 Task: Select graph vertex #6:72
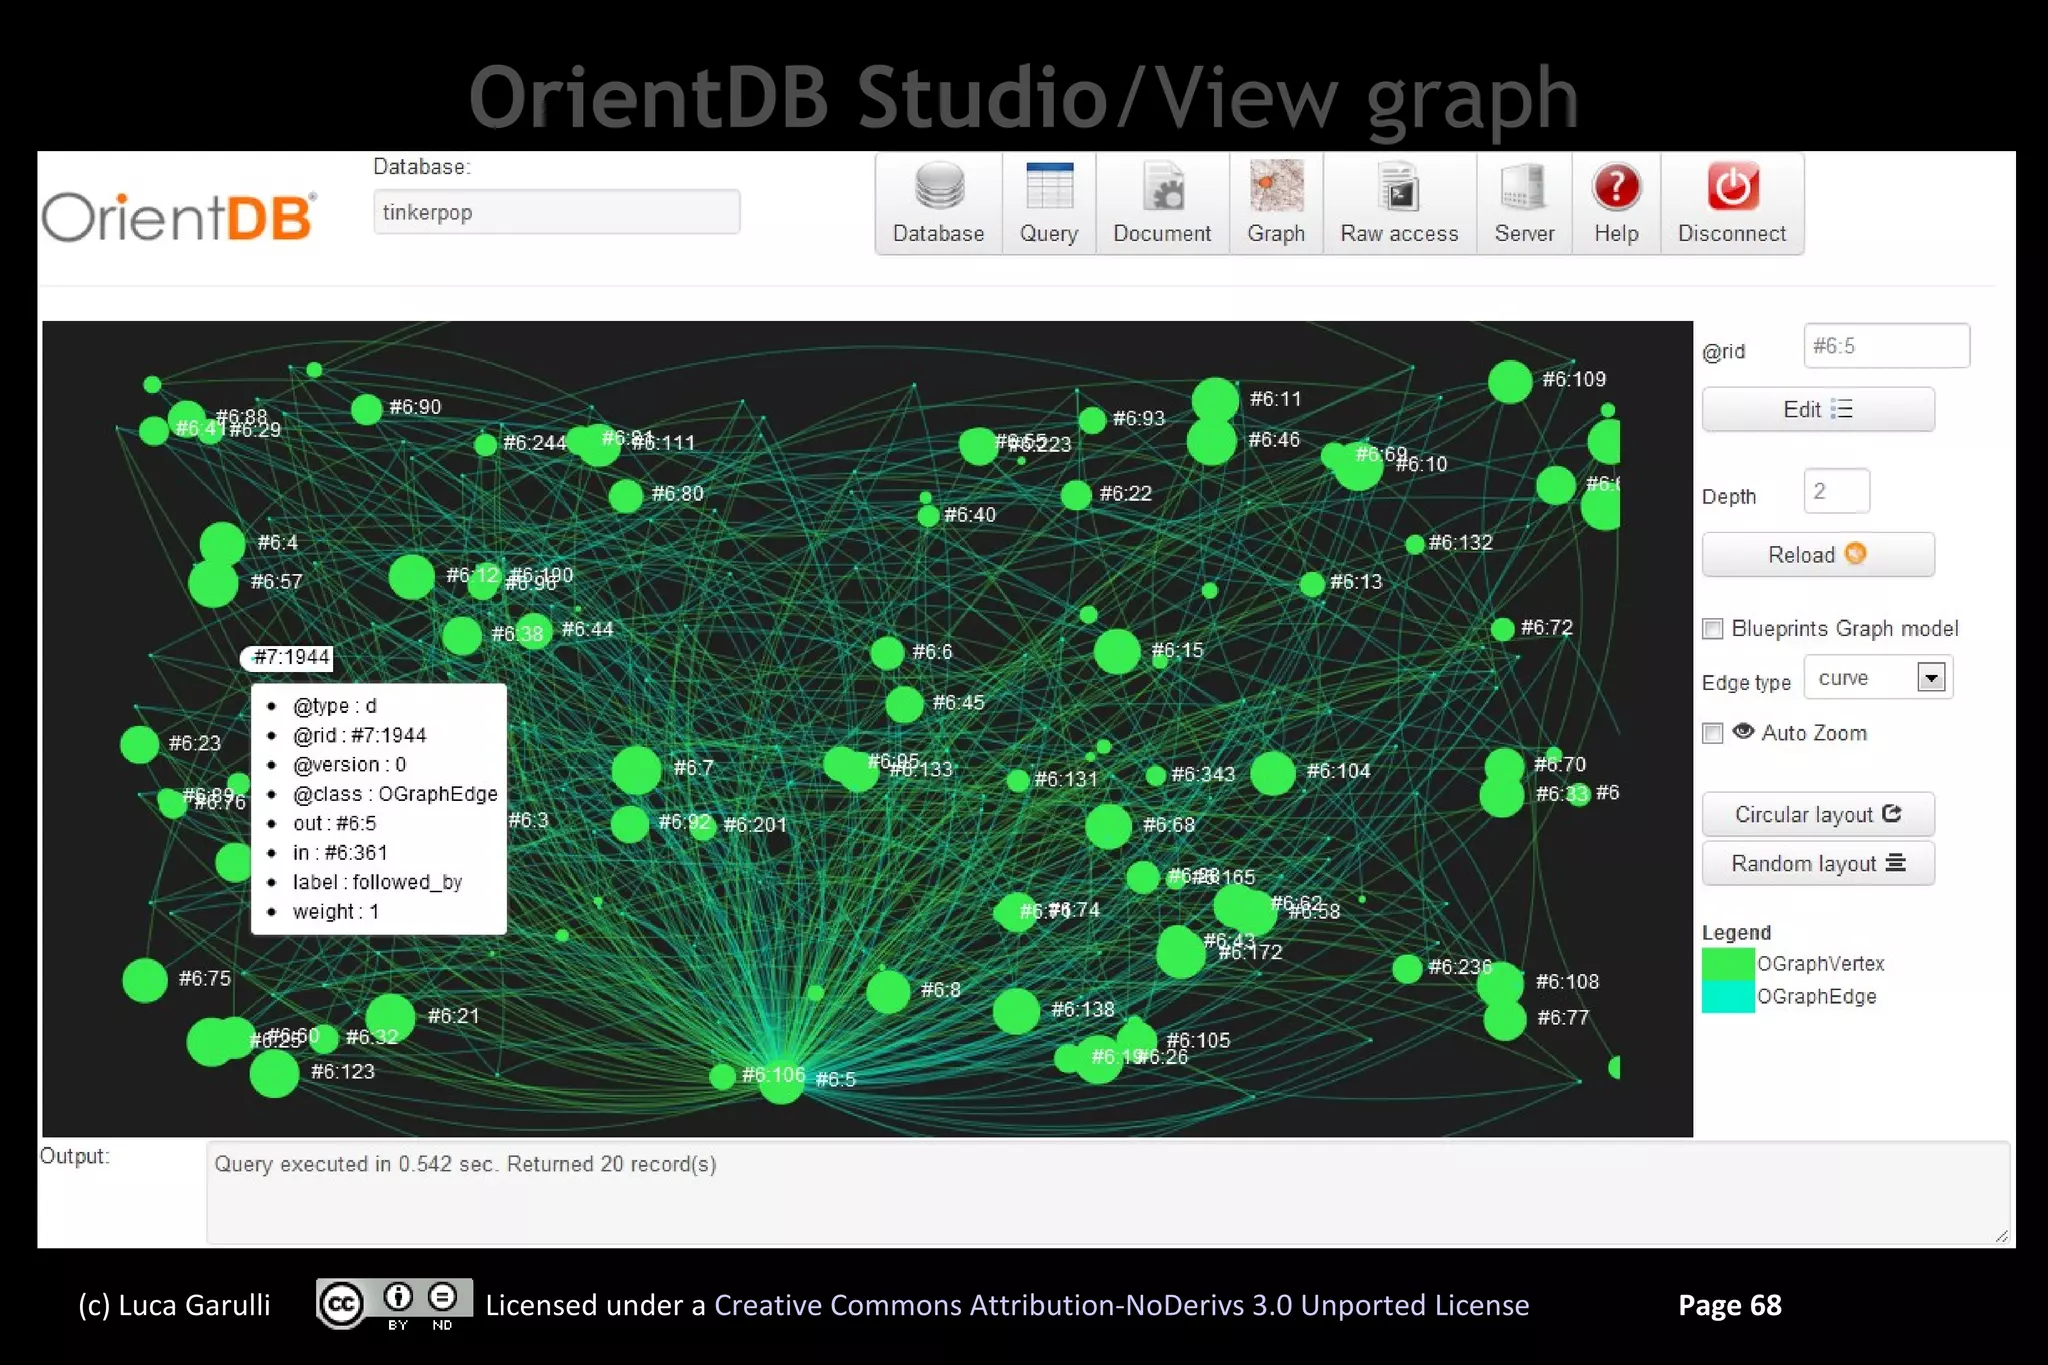click(x=1502, y=629)
